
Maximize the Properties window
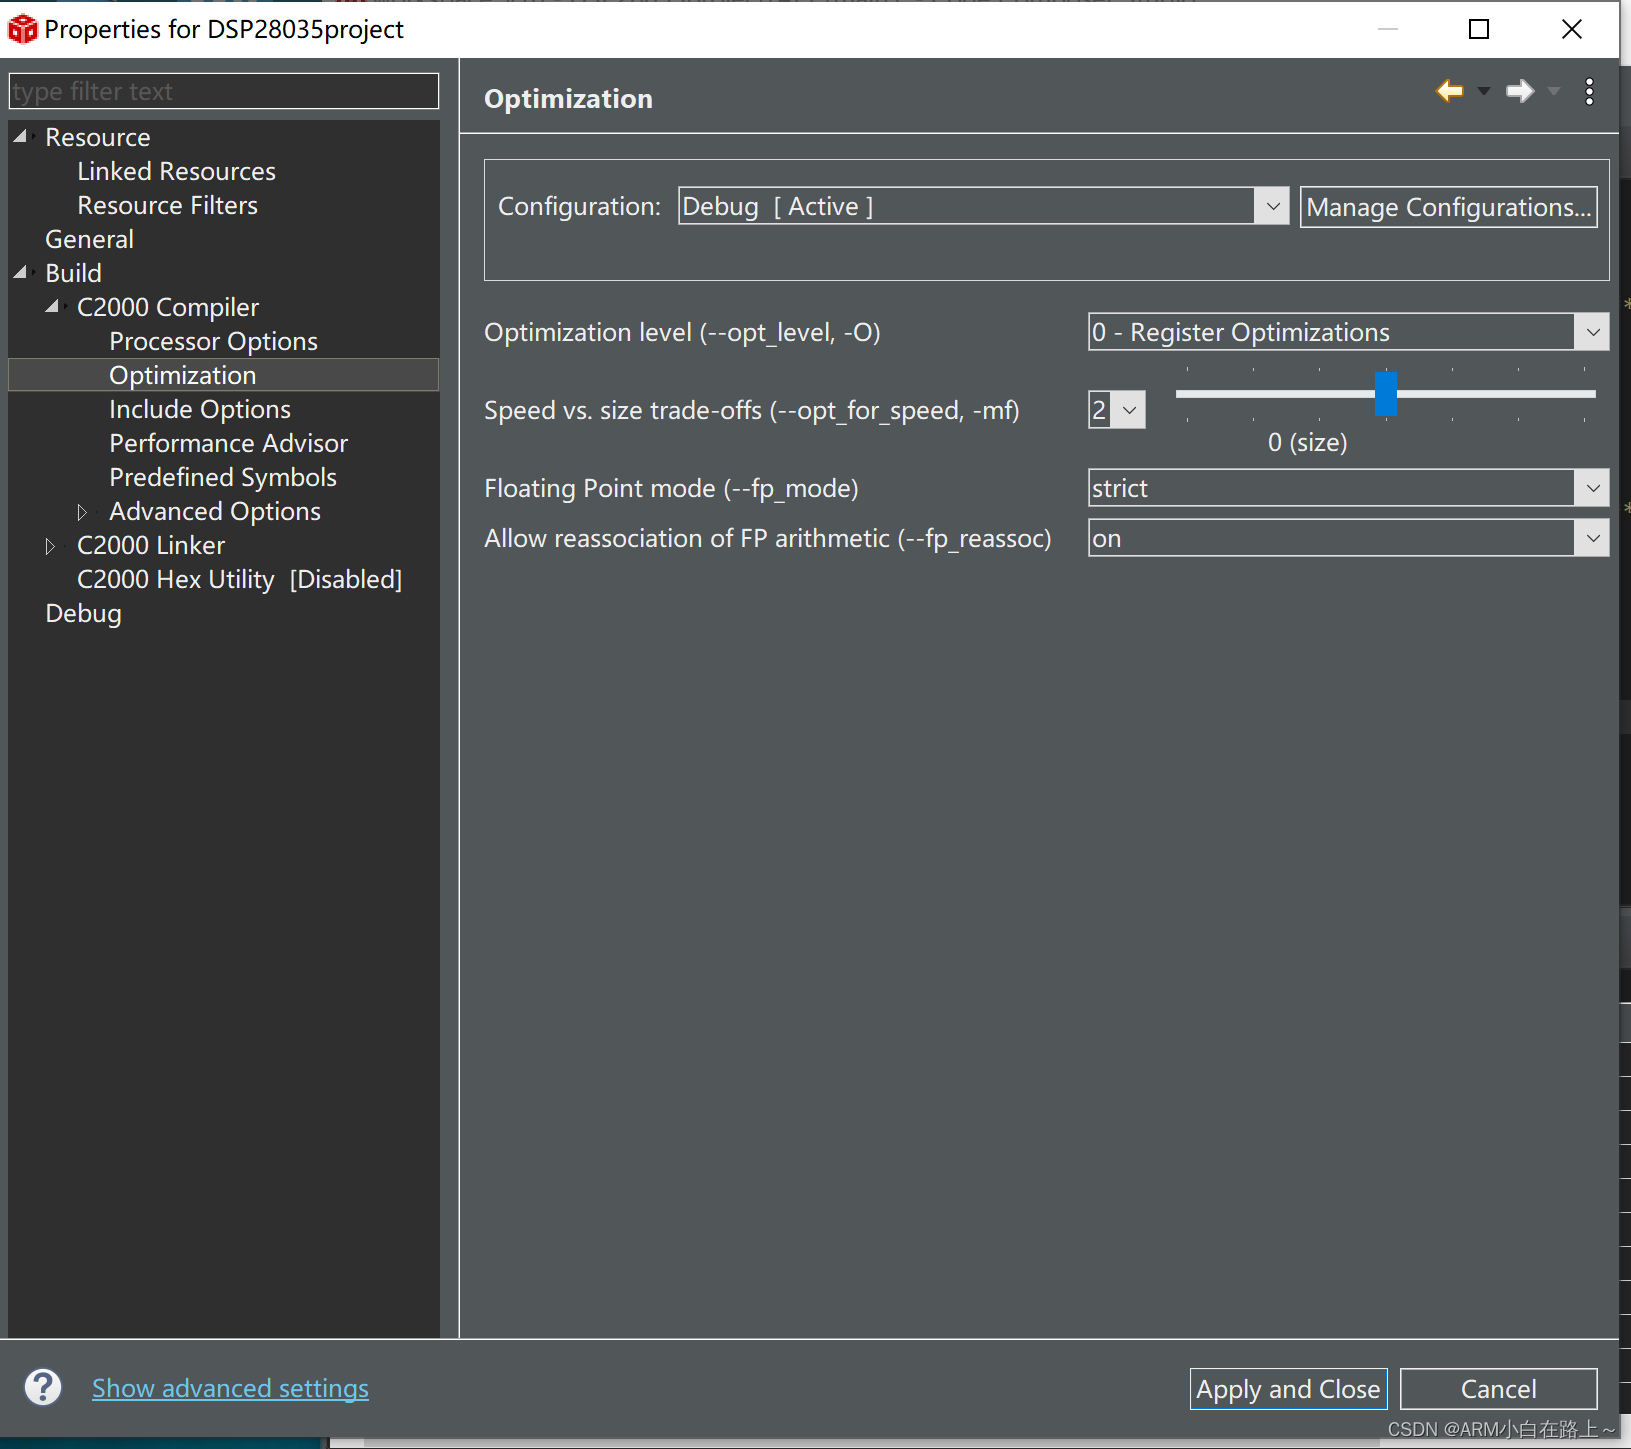pyautogui.click(x=1479, y=29)
